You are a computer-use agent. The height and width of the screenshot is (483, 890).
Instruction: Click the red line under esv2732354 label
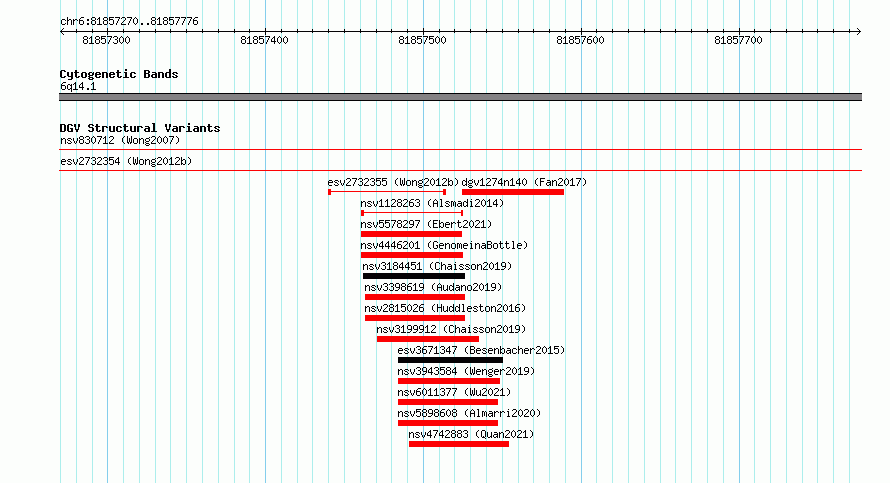(460, 171)
